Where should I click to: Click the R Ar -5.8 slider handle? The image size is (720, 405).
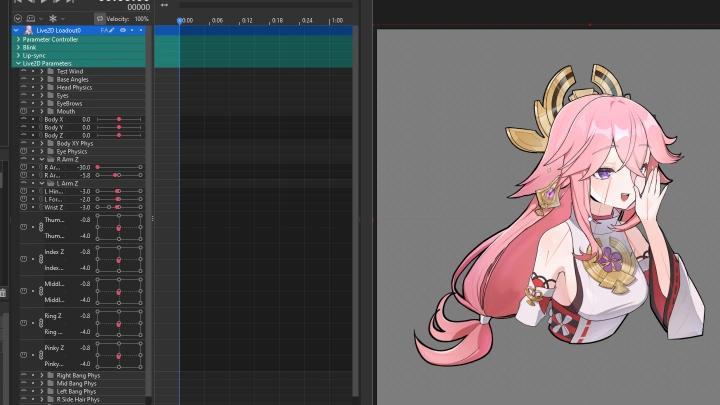click(115, 175)
